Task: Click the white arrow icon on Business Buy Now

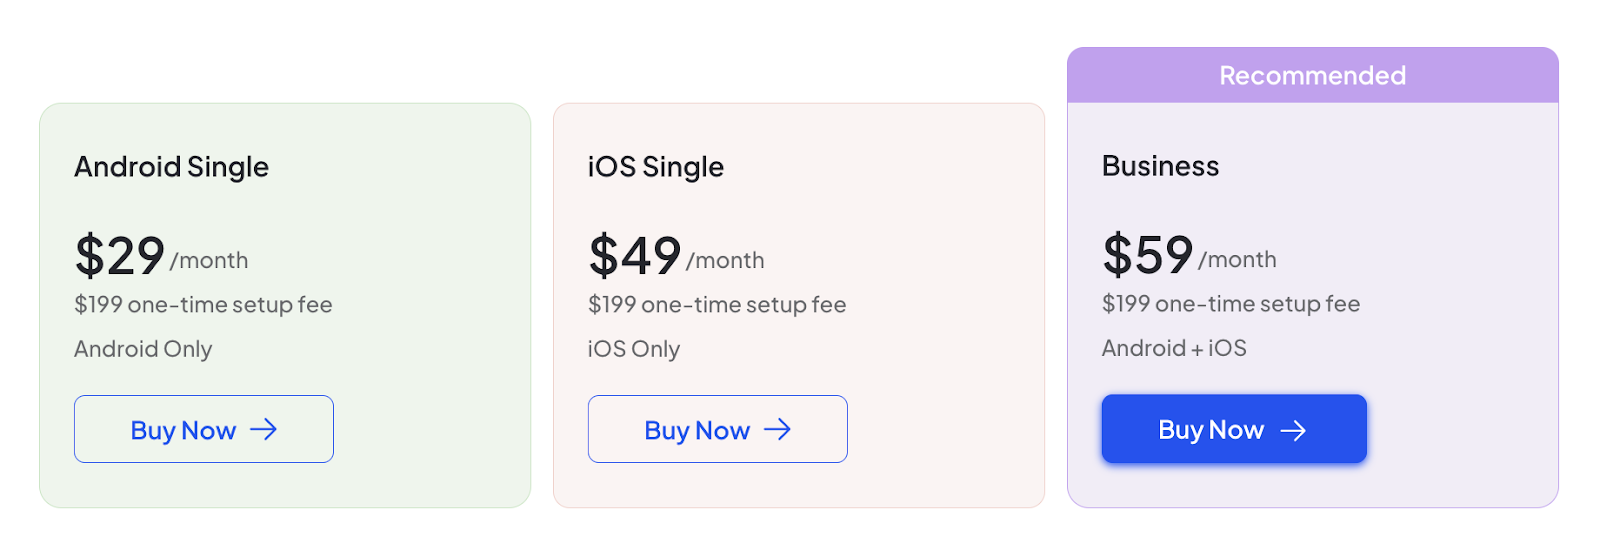Action: (1293, 430)
